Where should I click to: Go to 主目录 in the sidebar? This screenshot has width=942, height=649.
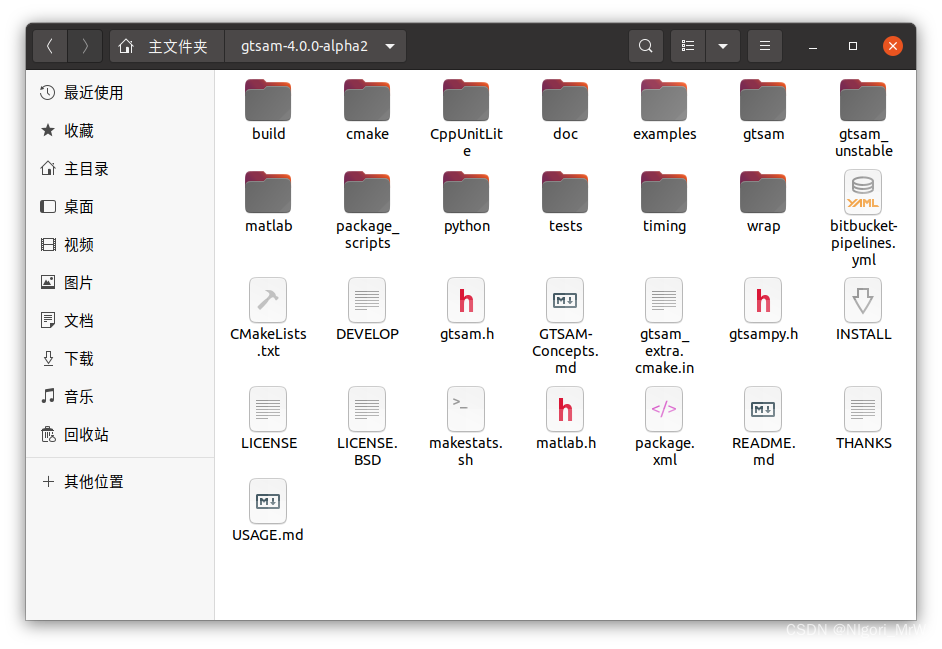coord(120,169)
